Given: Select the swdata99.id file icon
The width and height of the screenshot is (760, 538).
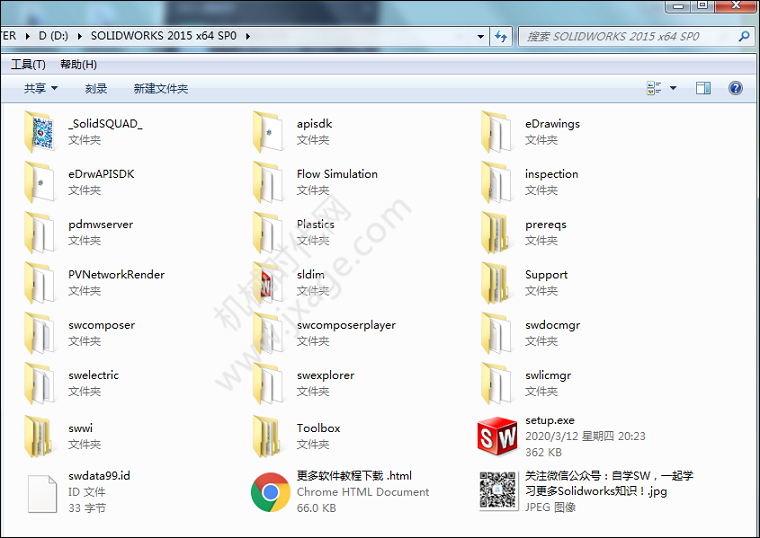Looking at the screenshot, I should click(x=42, y=493).
